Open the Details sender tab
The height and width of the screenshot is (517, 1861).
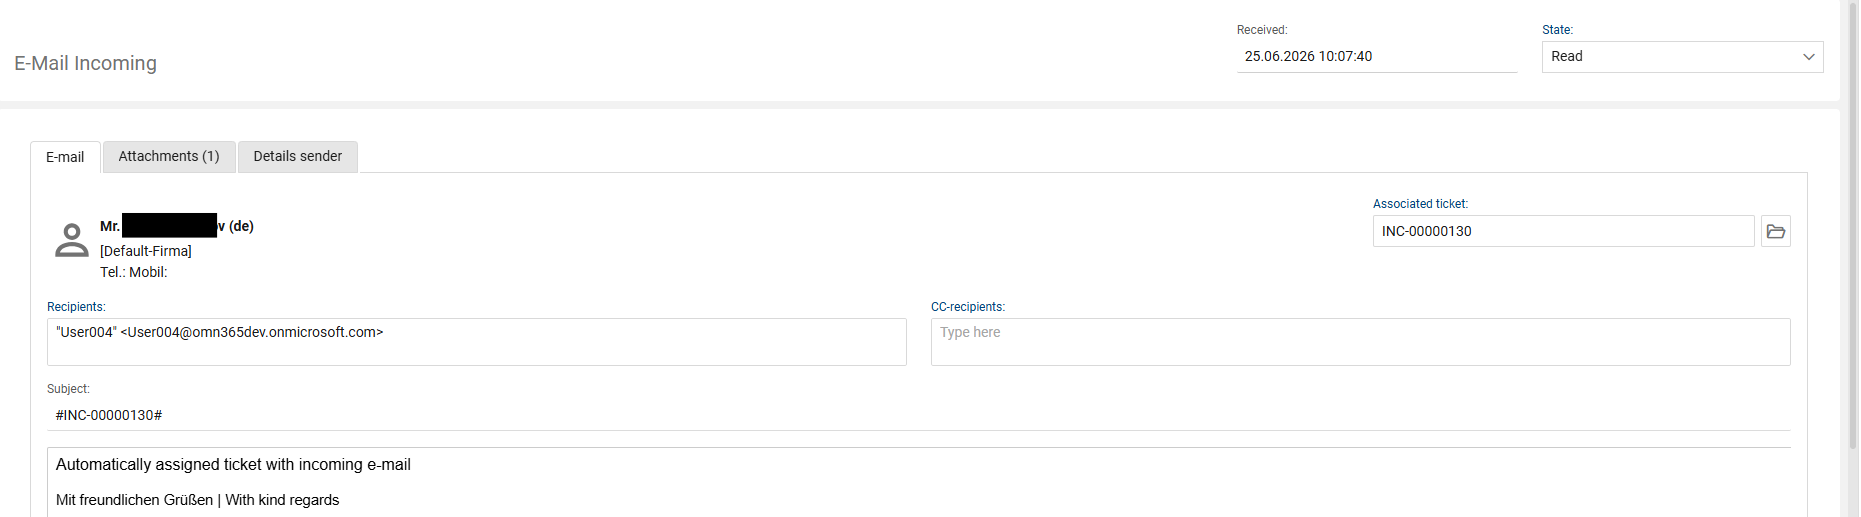[x=297, y=156]
